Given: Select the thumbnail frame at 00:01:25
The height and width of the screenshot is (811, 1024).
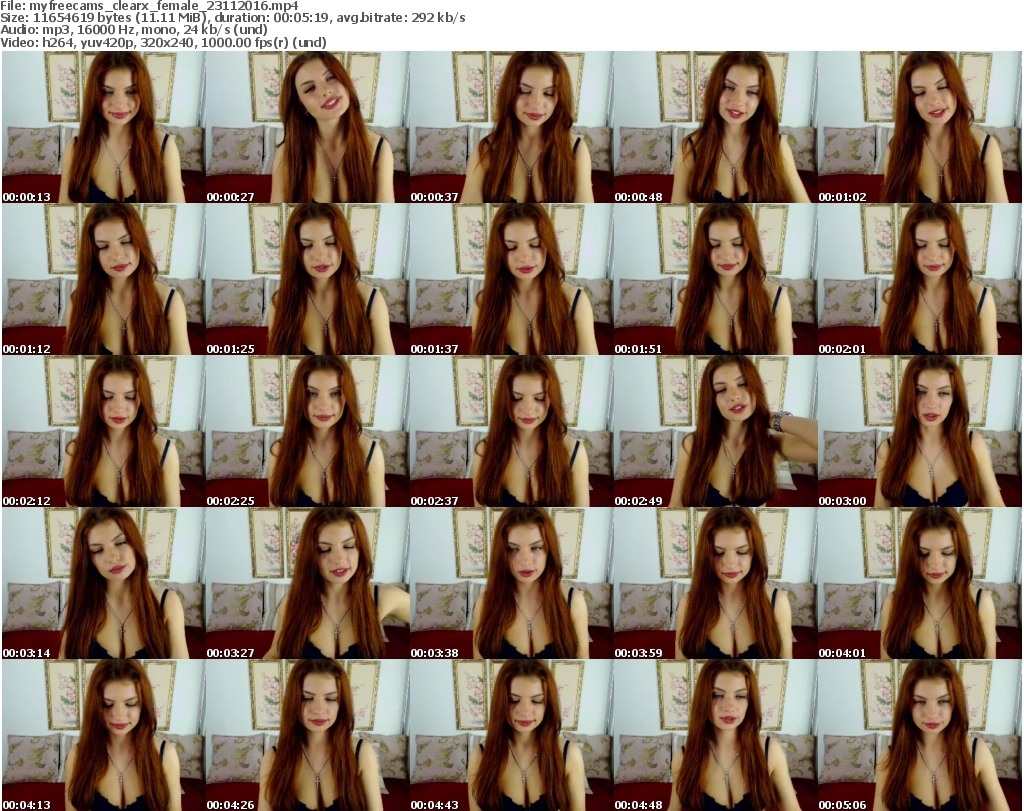Looking at the screenshot, I should click(308, 279).
